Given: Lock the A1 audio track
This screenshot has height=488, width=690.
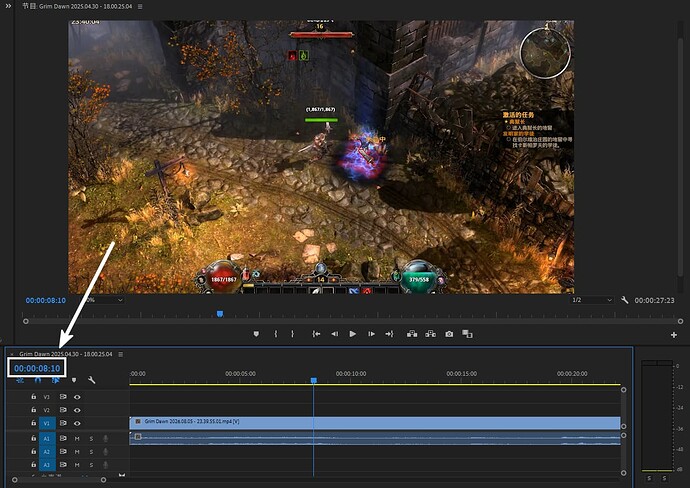Looking at the screenshot, I should (33, 438).
